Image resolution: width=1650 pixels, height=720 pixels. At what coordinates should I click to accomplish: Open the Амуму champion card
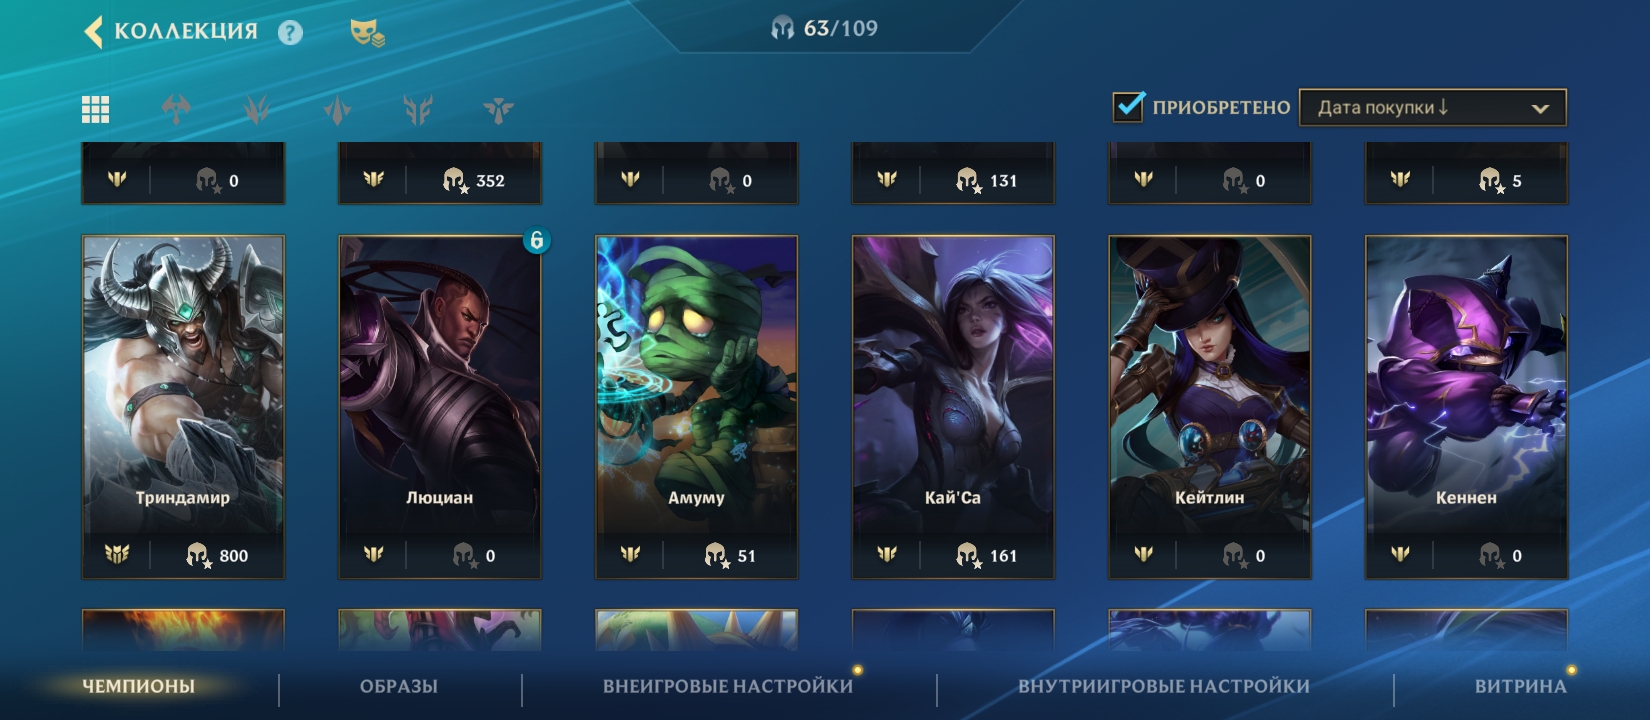pyautogui.click(x=697, y=407)
